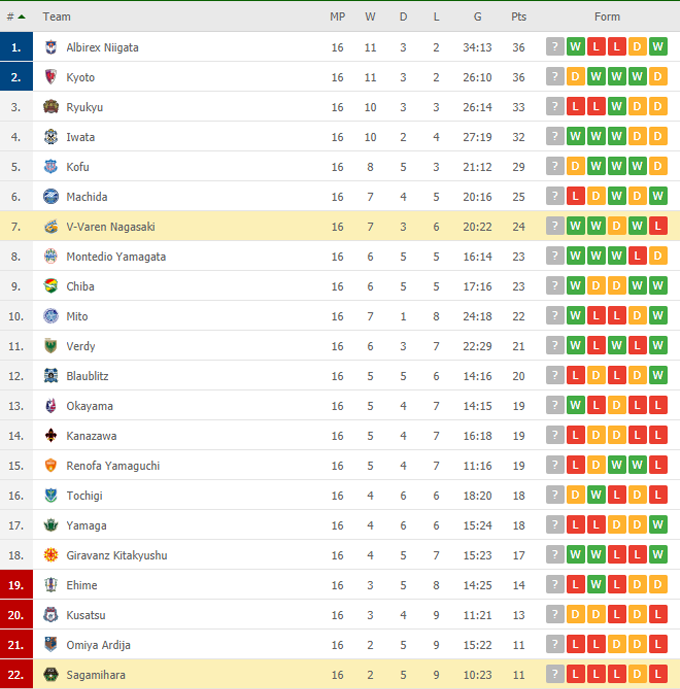Screen dimensions: 680x689
Task: Open the Machida team link
Action: 87,197
